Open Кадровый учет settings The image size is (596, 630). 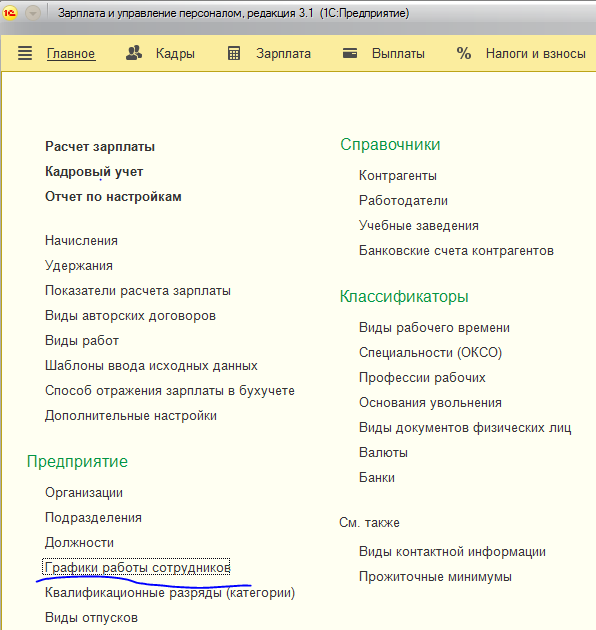(94, 172)
